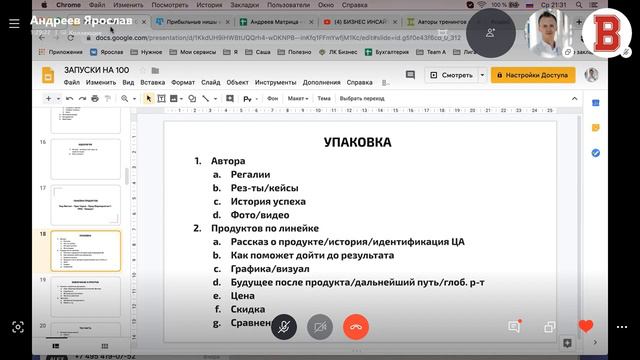The height and width of the screenshot is (360, 640).
Task: Click the zoom magnifier tool
Action: click(124, 99)
